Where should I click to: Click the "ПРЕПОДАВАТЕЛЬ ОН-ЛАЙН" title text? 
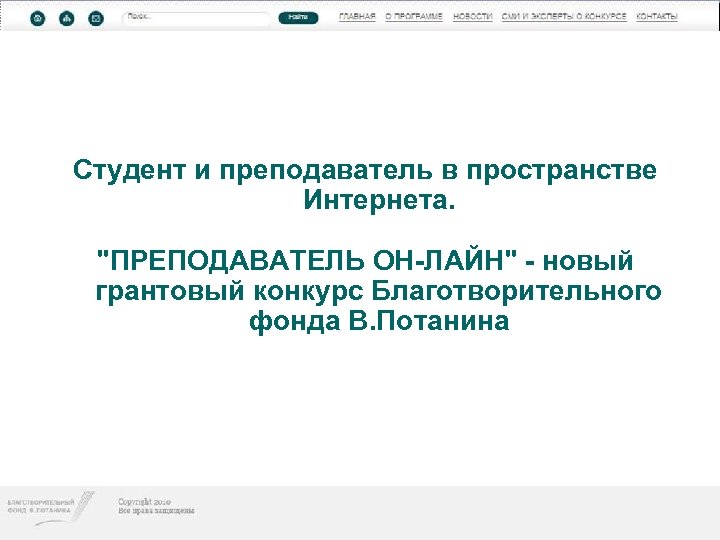tap(307, 260)
